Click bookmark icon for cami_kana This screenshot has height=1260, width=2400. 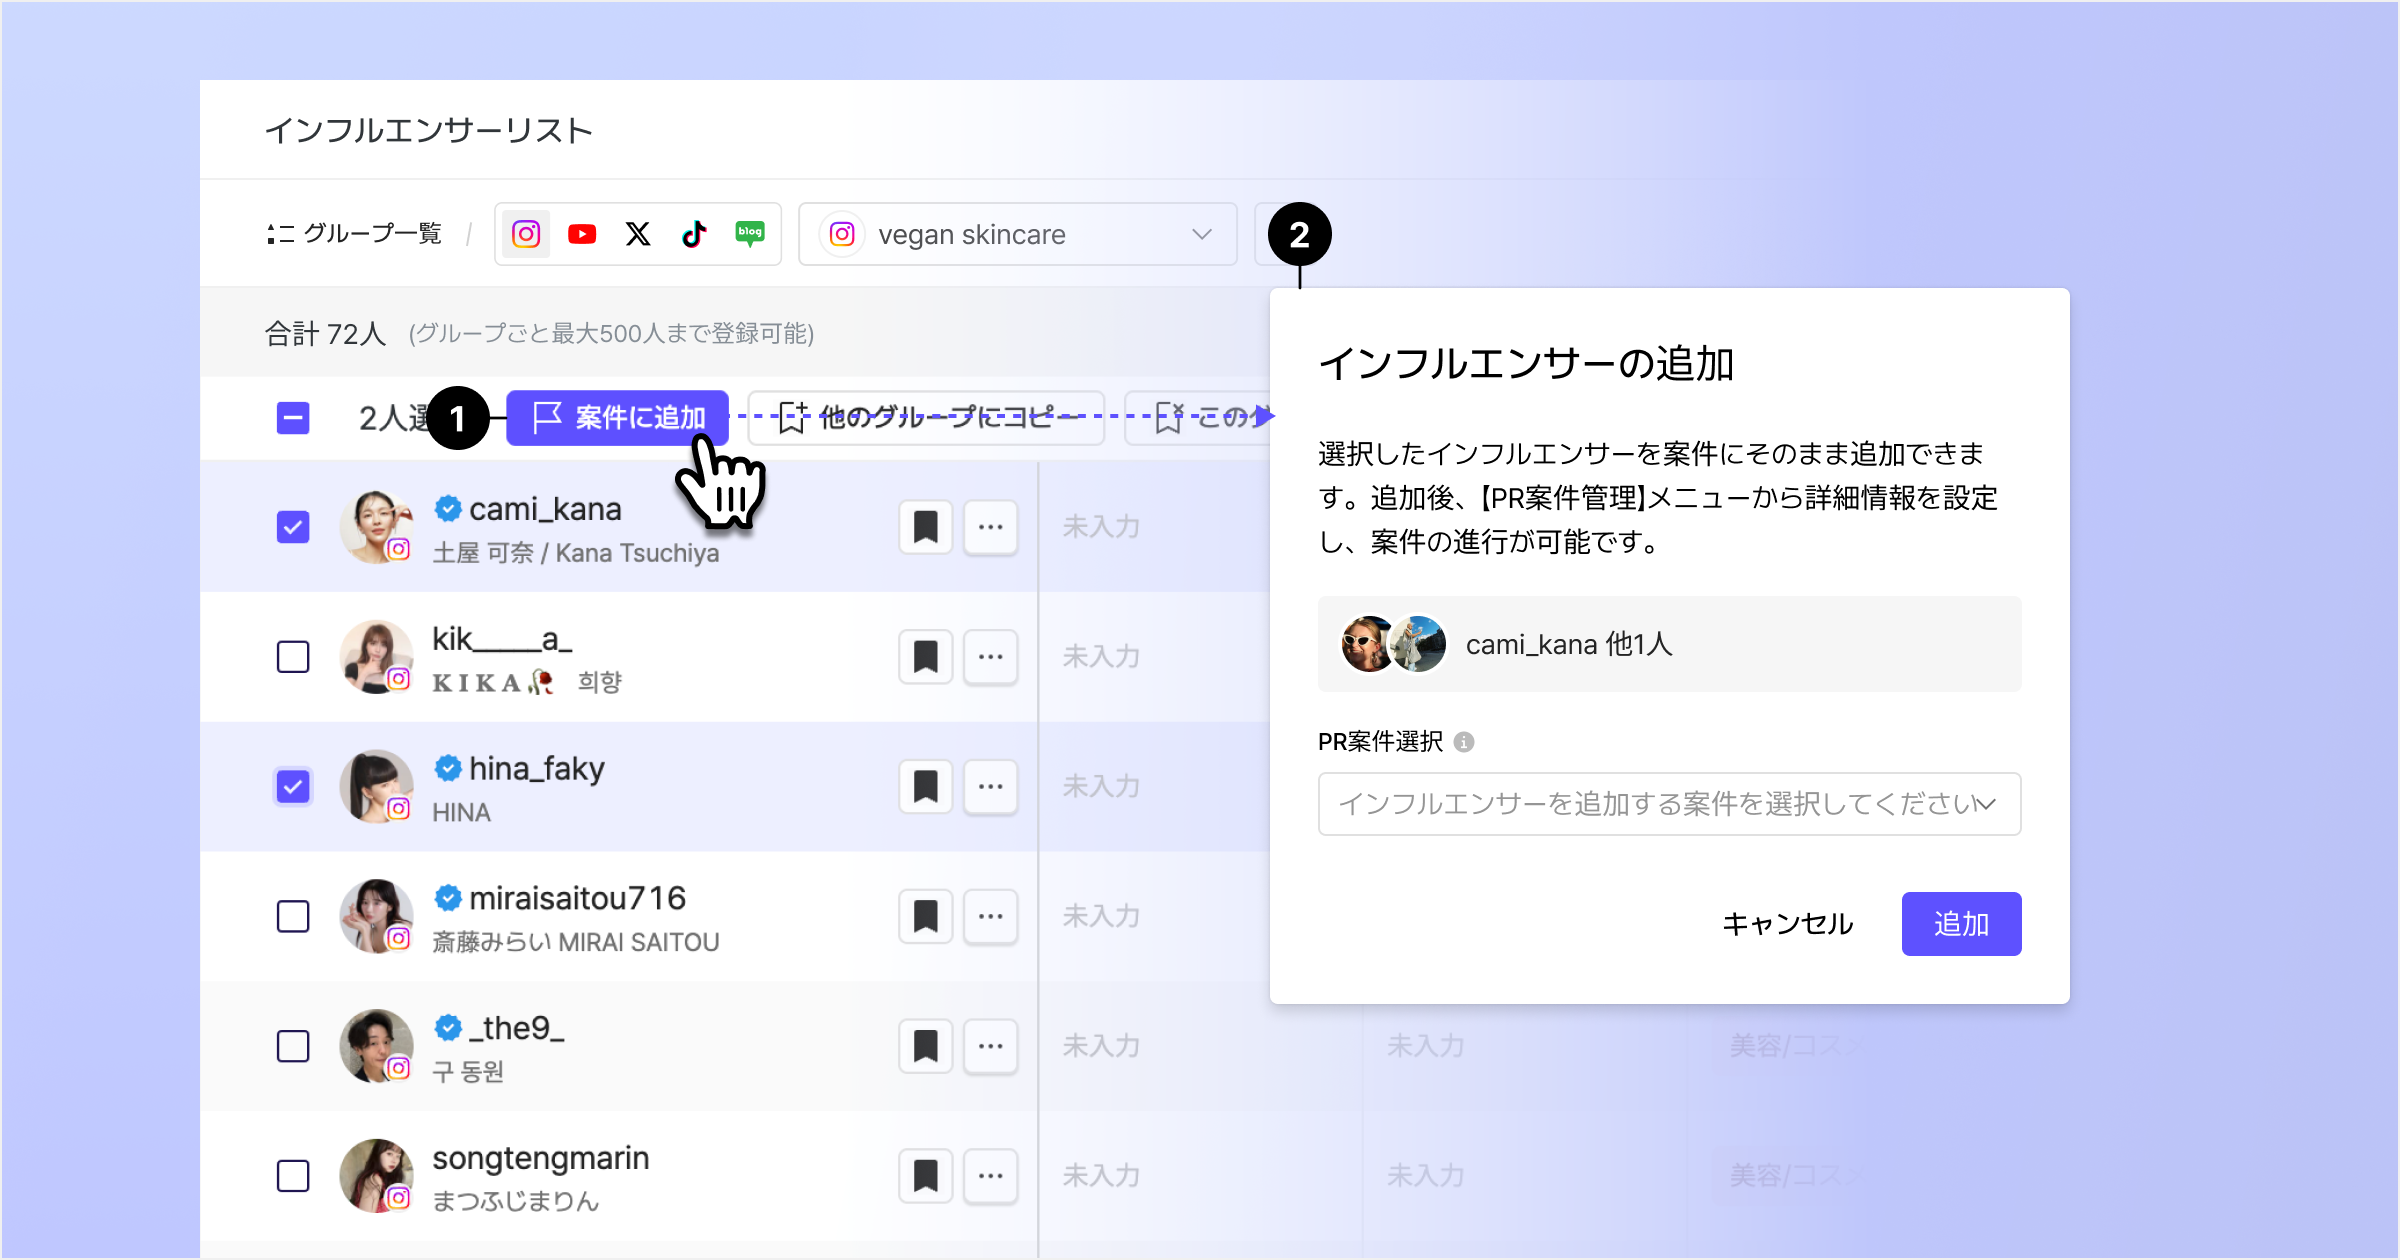coord(925,527)
